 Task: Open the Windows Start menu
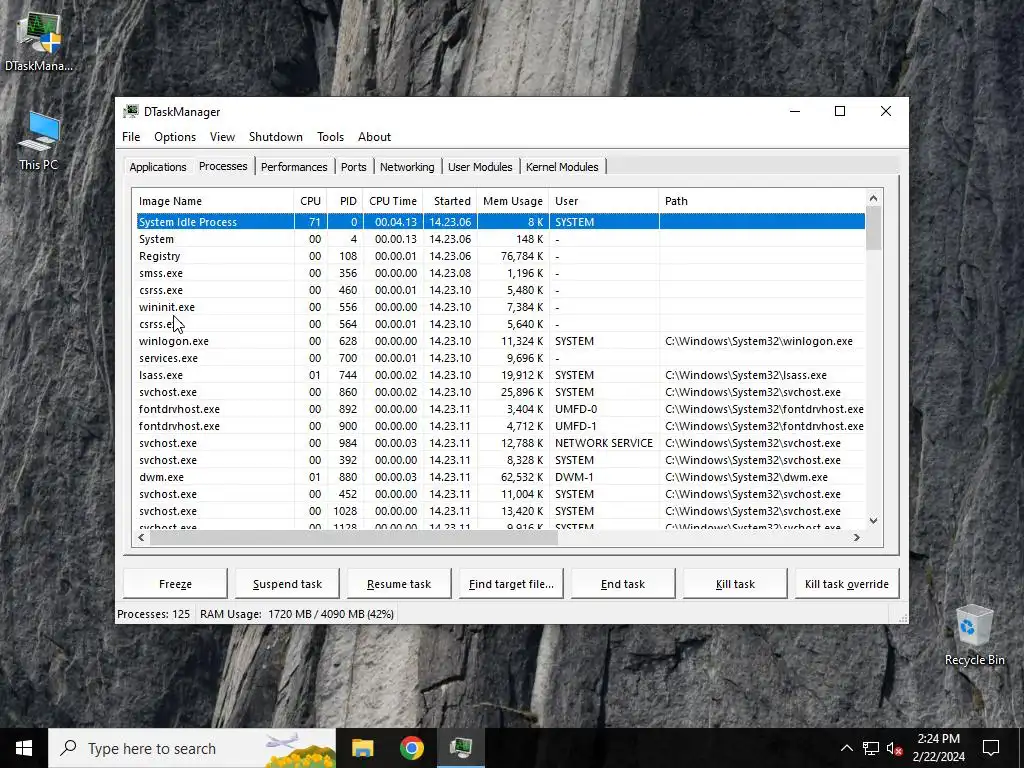coord(24,748)
